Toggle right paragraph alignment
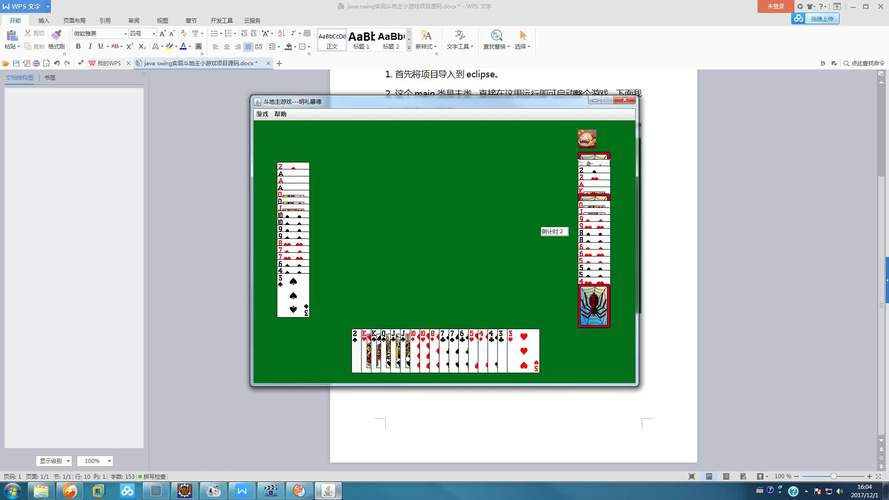This screenshot has height=500, width=889. pyautogui.click(x=238, y=46)
